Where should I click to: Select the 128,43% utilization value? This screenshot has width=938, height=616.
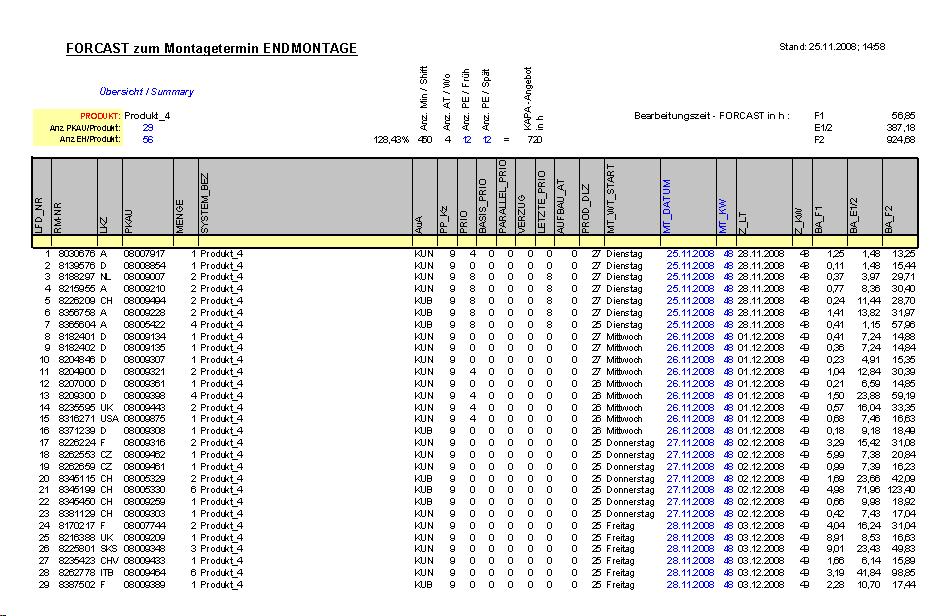point(391,139)
